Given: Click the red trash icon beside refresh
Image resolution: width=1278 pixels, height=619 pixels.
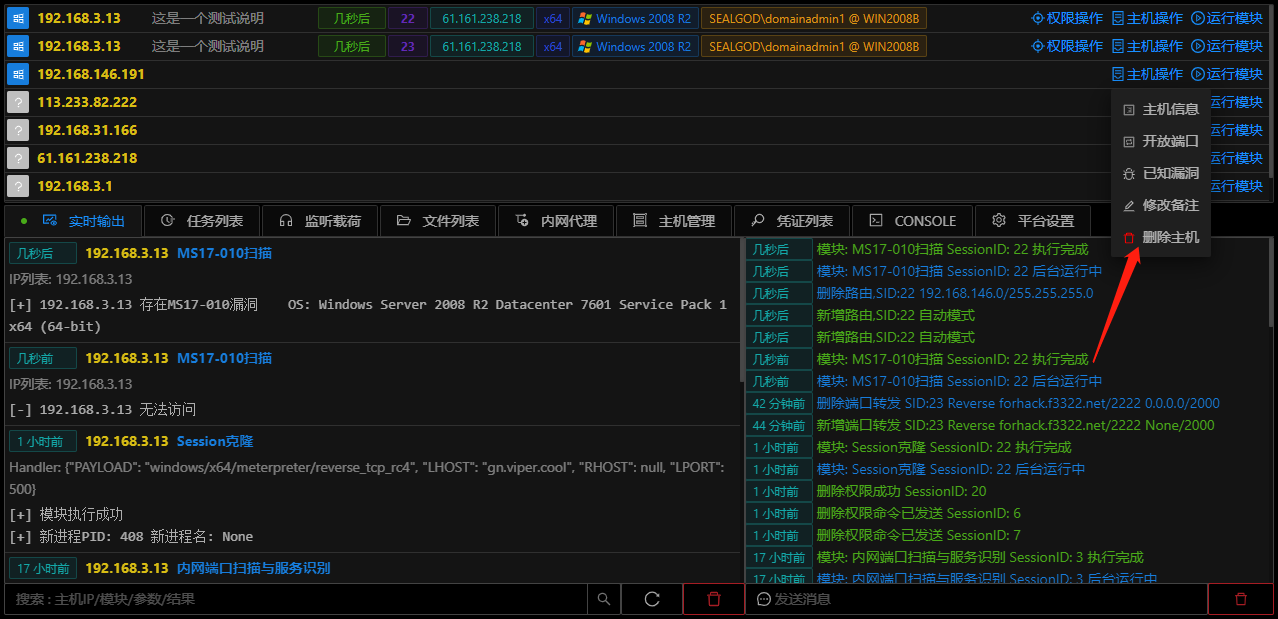Looking at the screenshot, I should tap(713, 599).
